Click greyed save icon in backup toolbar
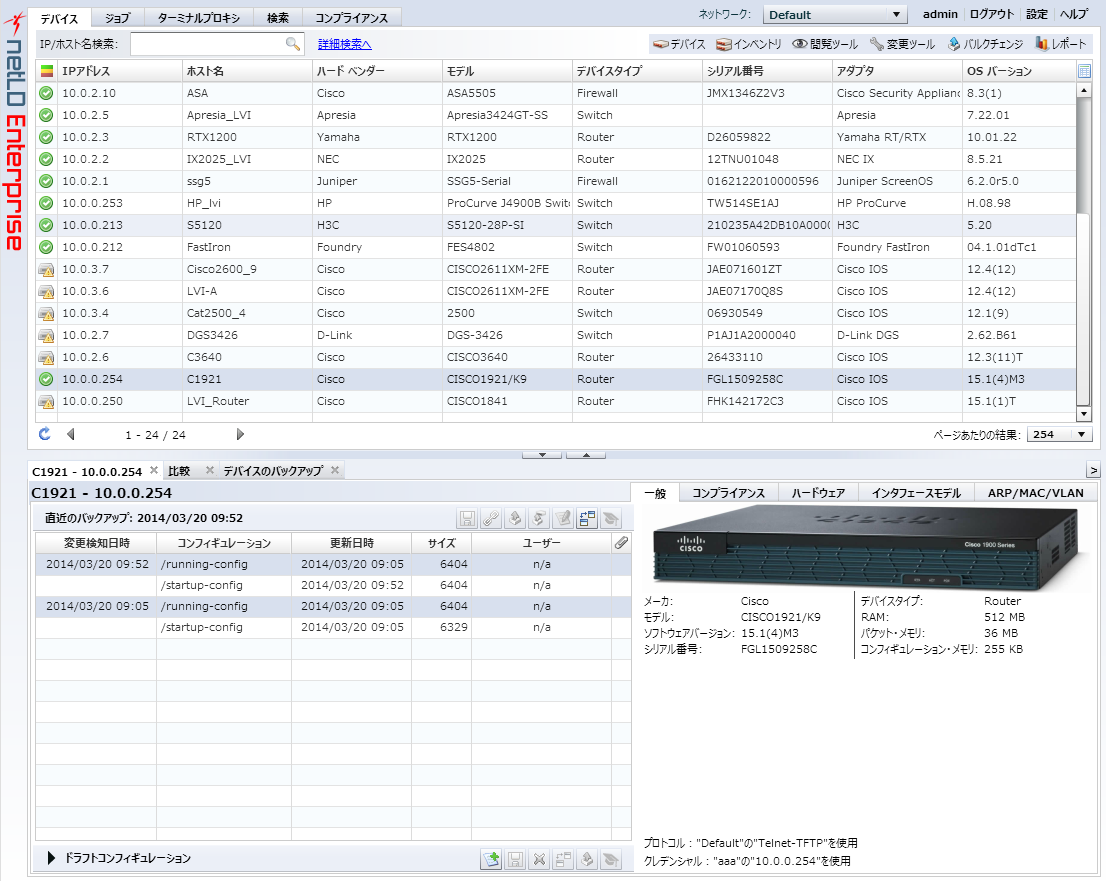The width and height of the screenshot is (1106, 881). (467, 519)
